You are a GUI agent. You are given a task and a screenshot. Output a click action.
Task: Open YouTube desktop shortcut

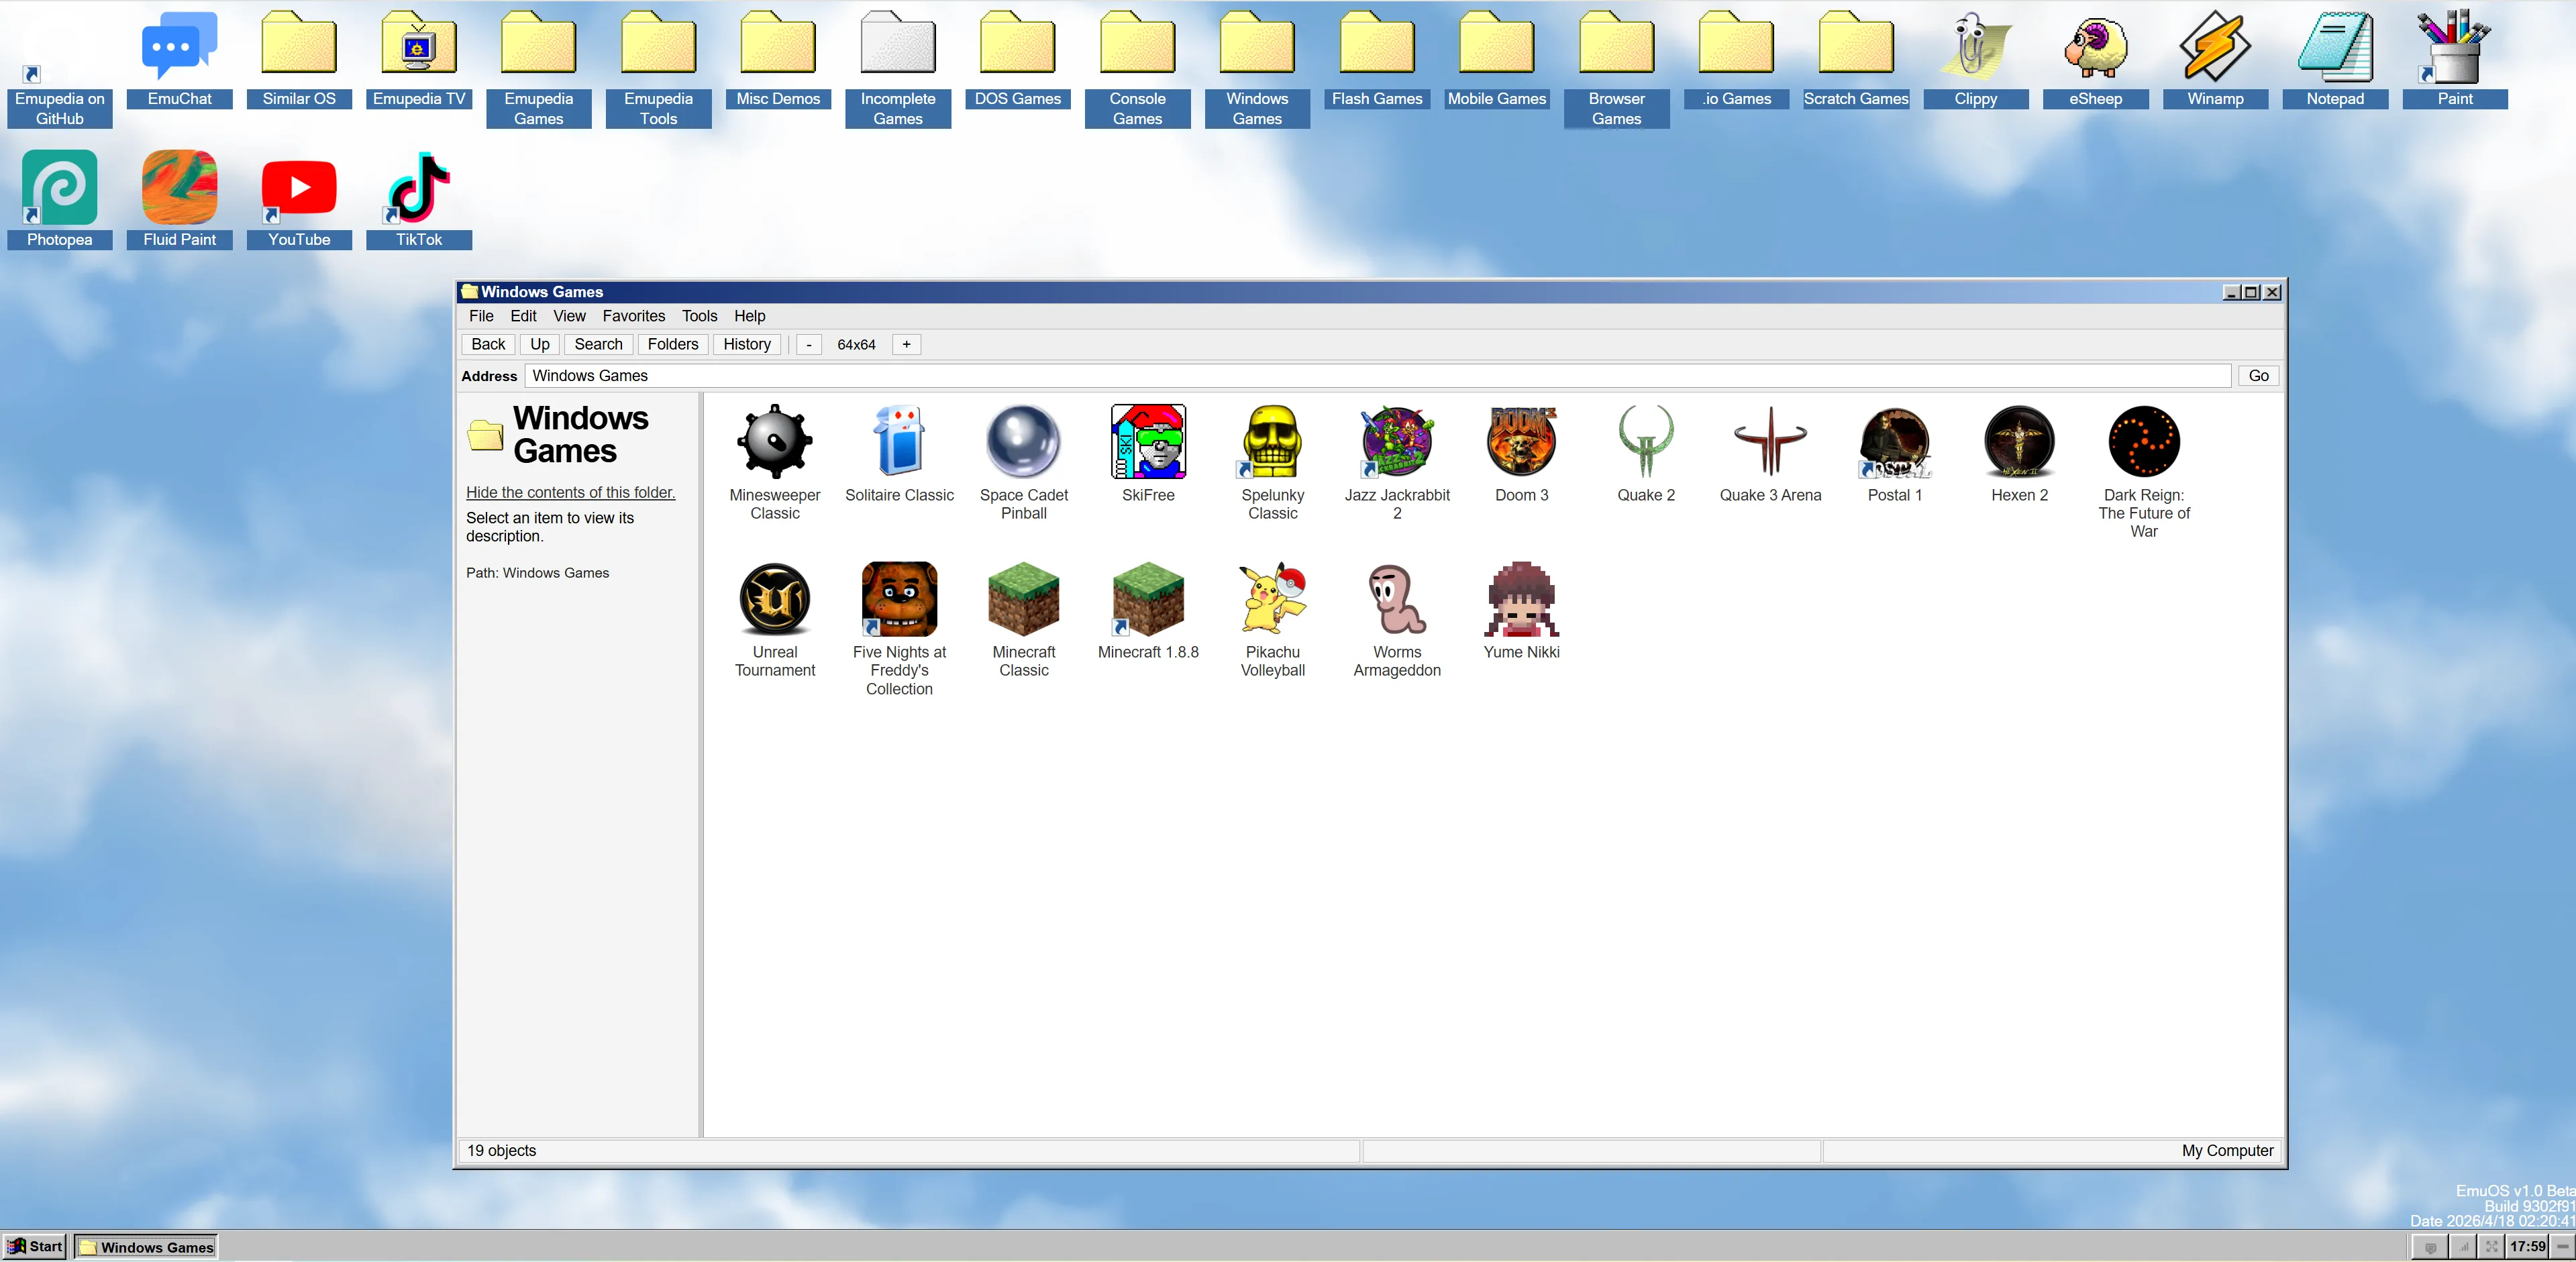(298, 187)
